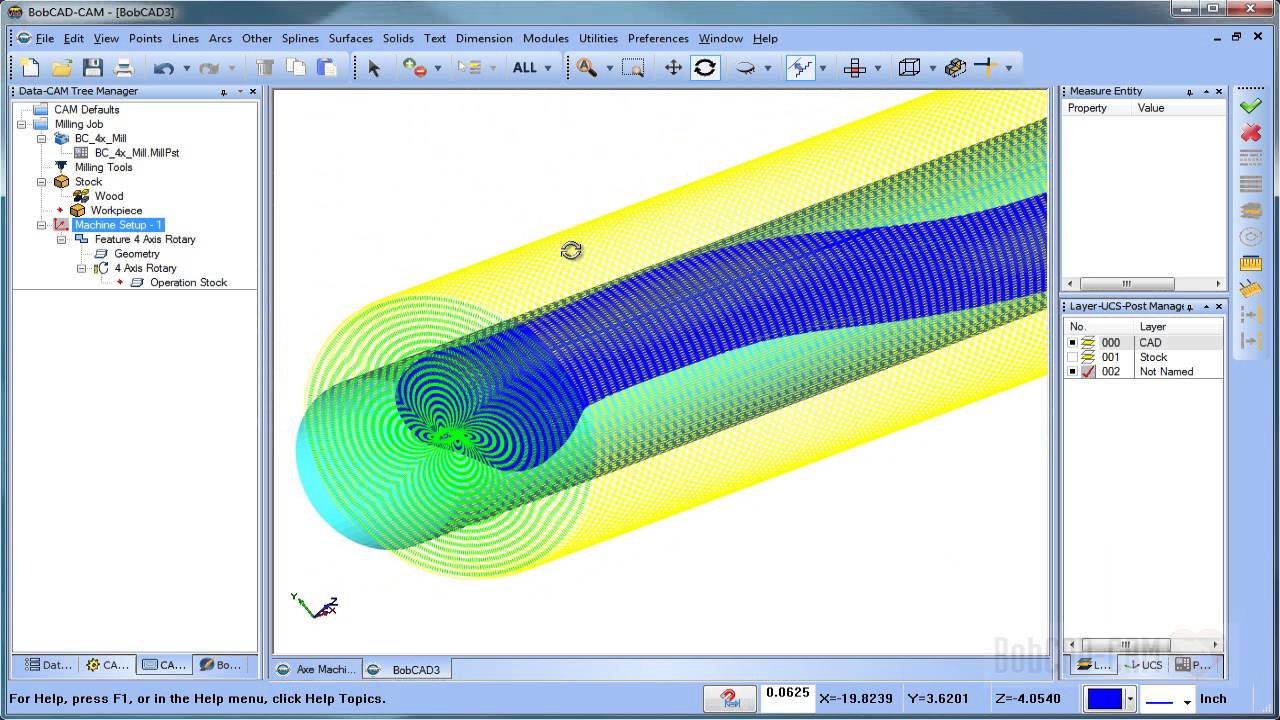Click the No. column header in layers

click(1099, 326)
